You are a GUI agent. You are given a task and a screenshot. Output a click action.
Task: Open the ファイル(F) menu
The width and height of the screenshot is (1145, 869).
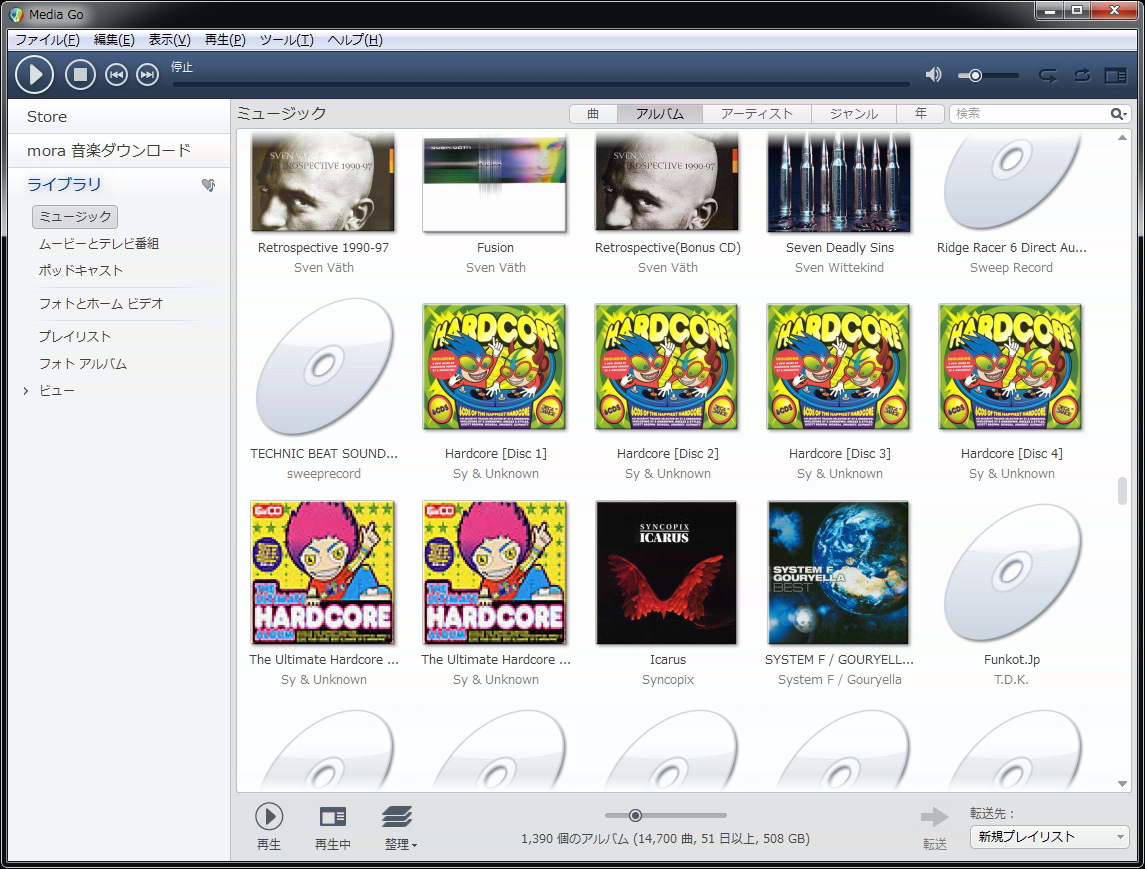pos(47,39)
